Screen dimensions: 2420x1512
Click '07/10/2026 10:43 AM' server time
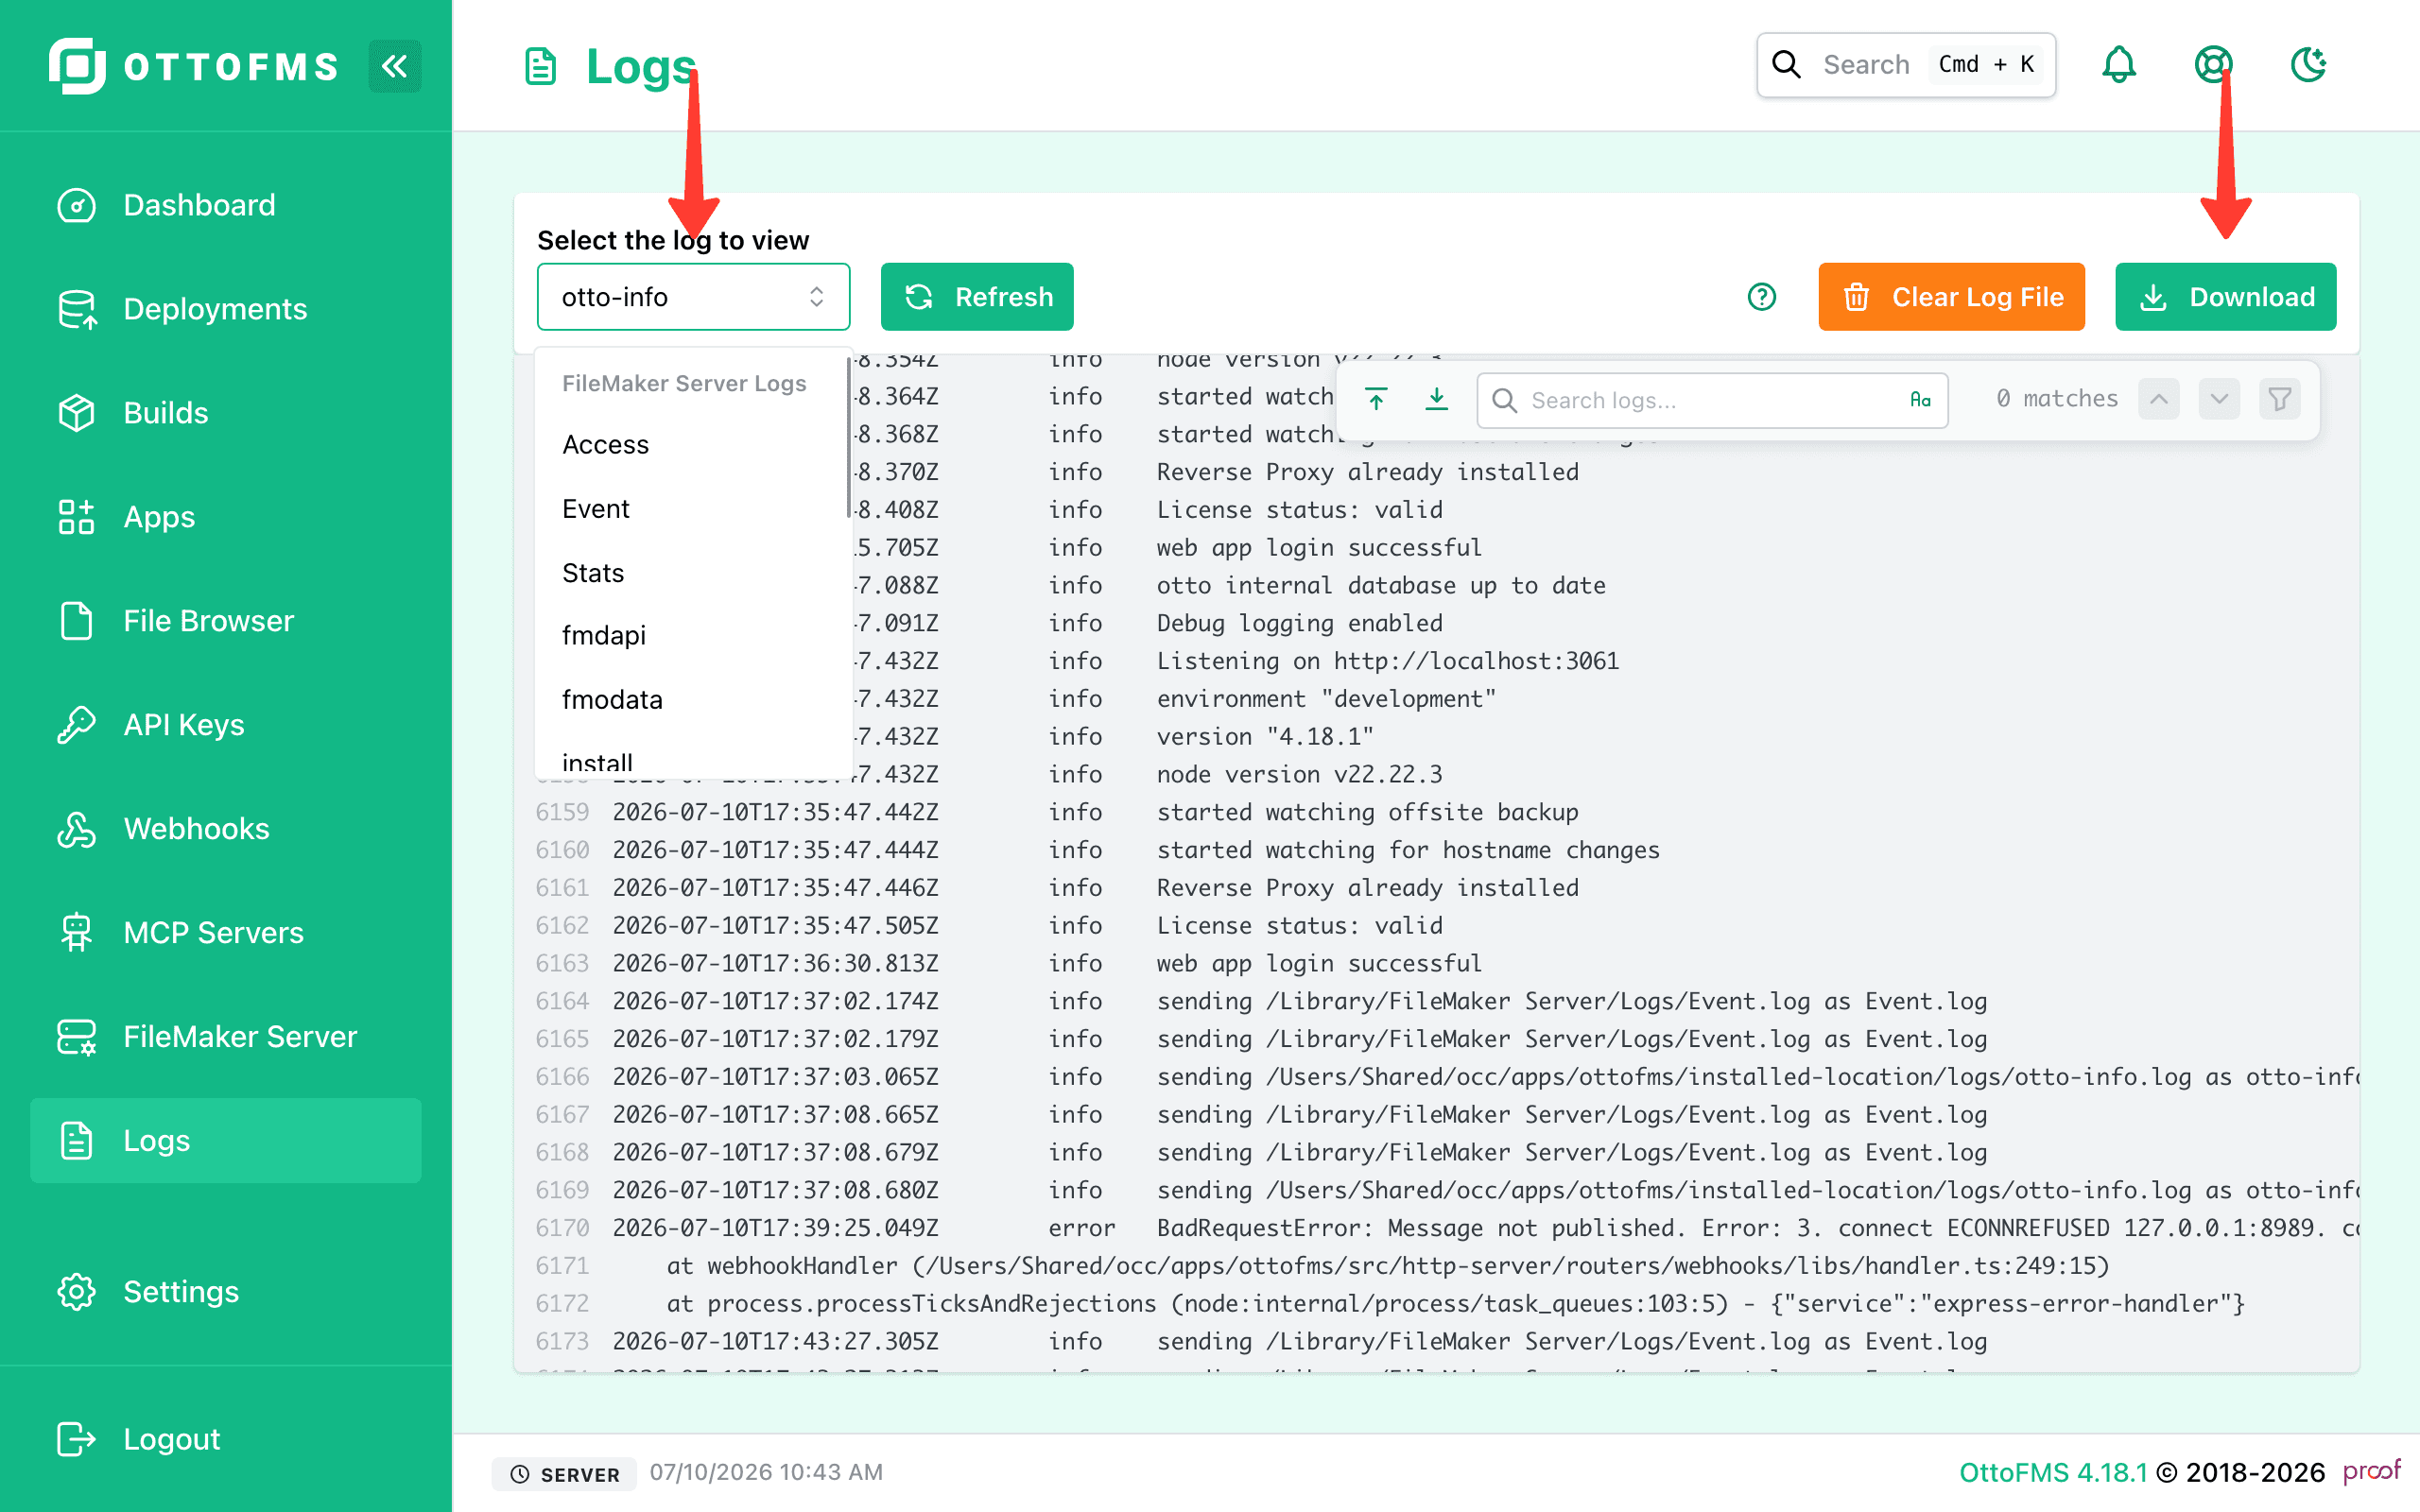(766, 1472)
